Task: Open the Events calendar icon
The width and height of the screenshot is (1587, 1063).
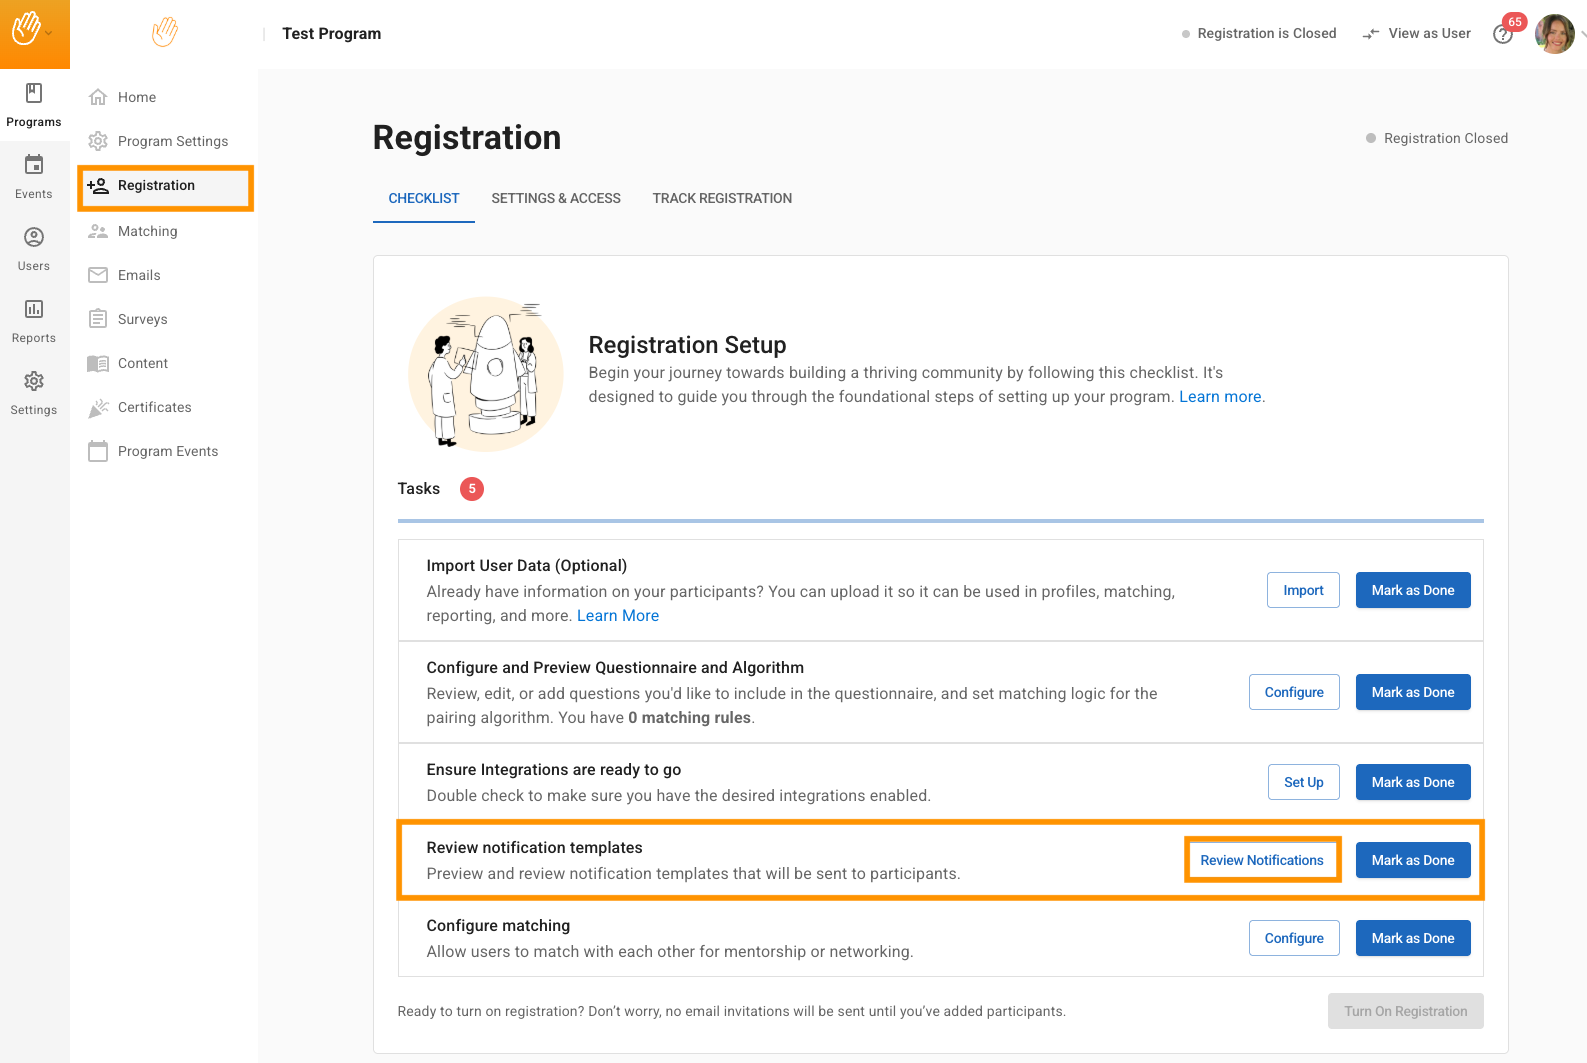Action: click(34, 165)
